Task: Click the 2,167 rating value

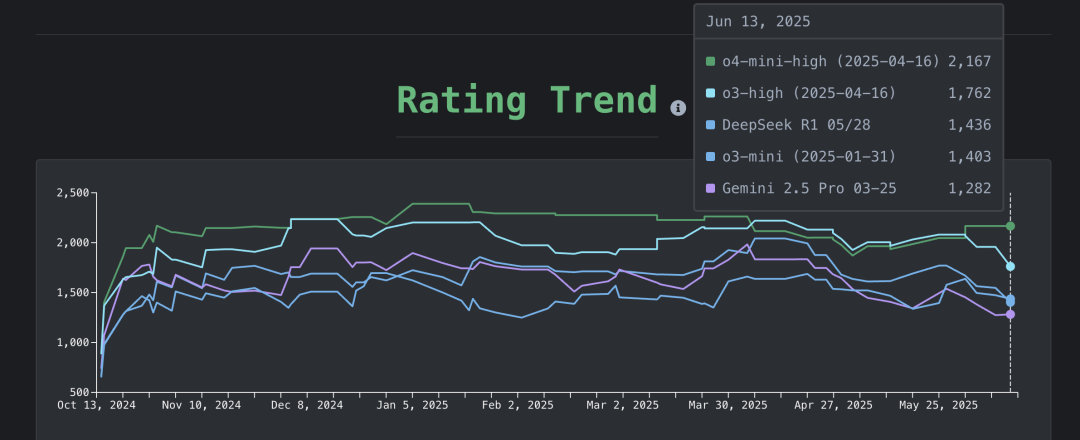Action: tap(970, 61)
